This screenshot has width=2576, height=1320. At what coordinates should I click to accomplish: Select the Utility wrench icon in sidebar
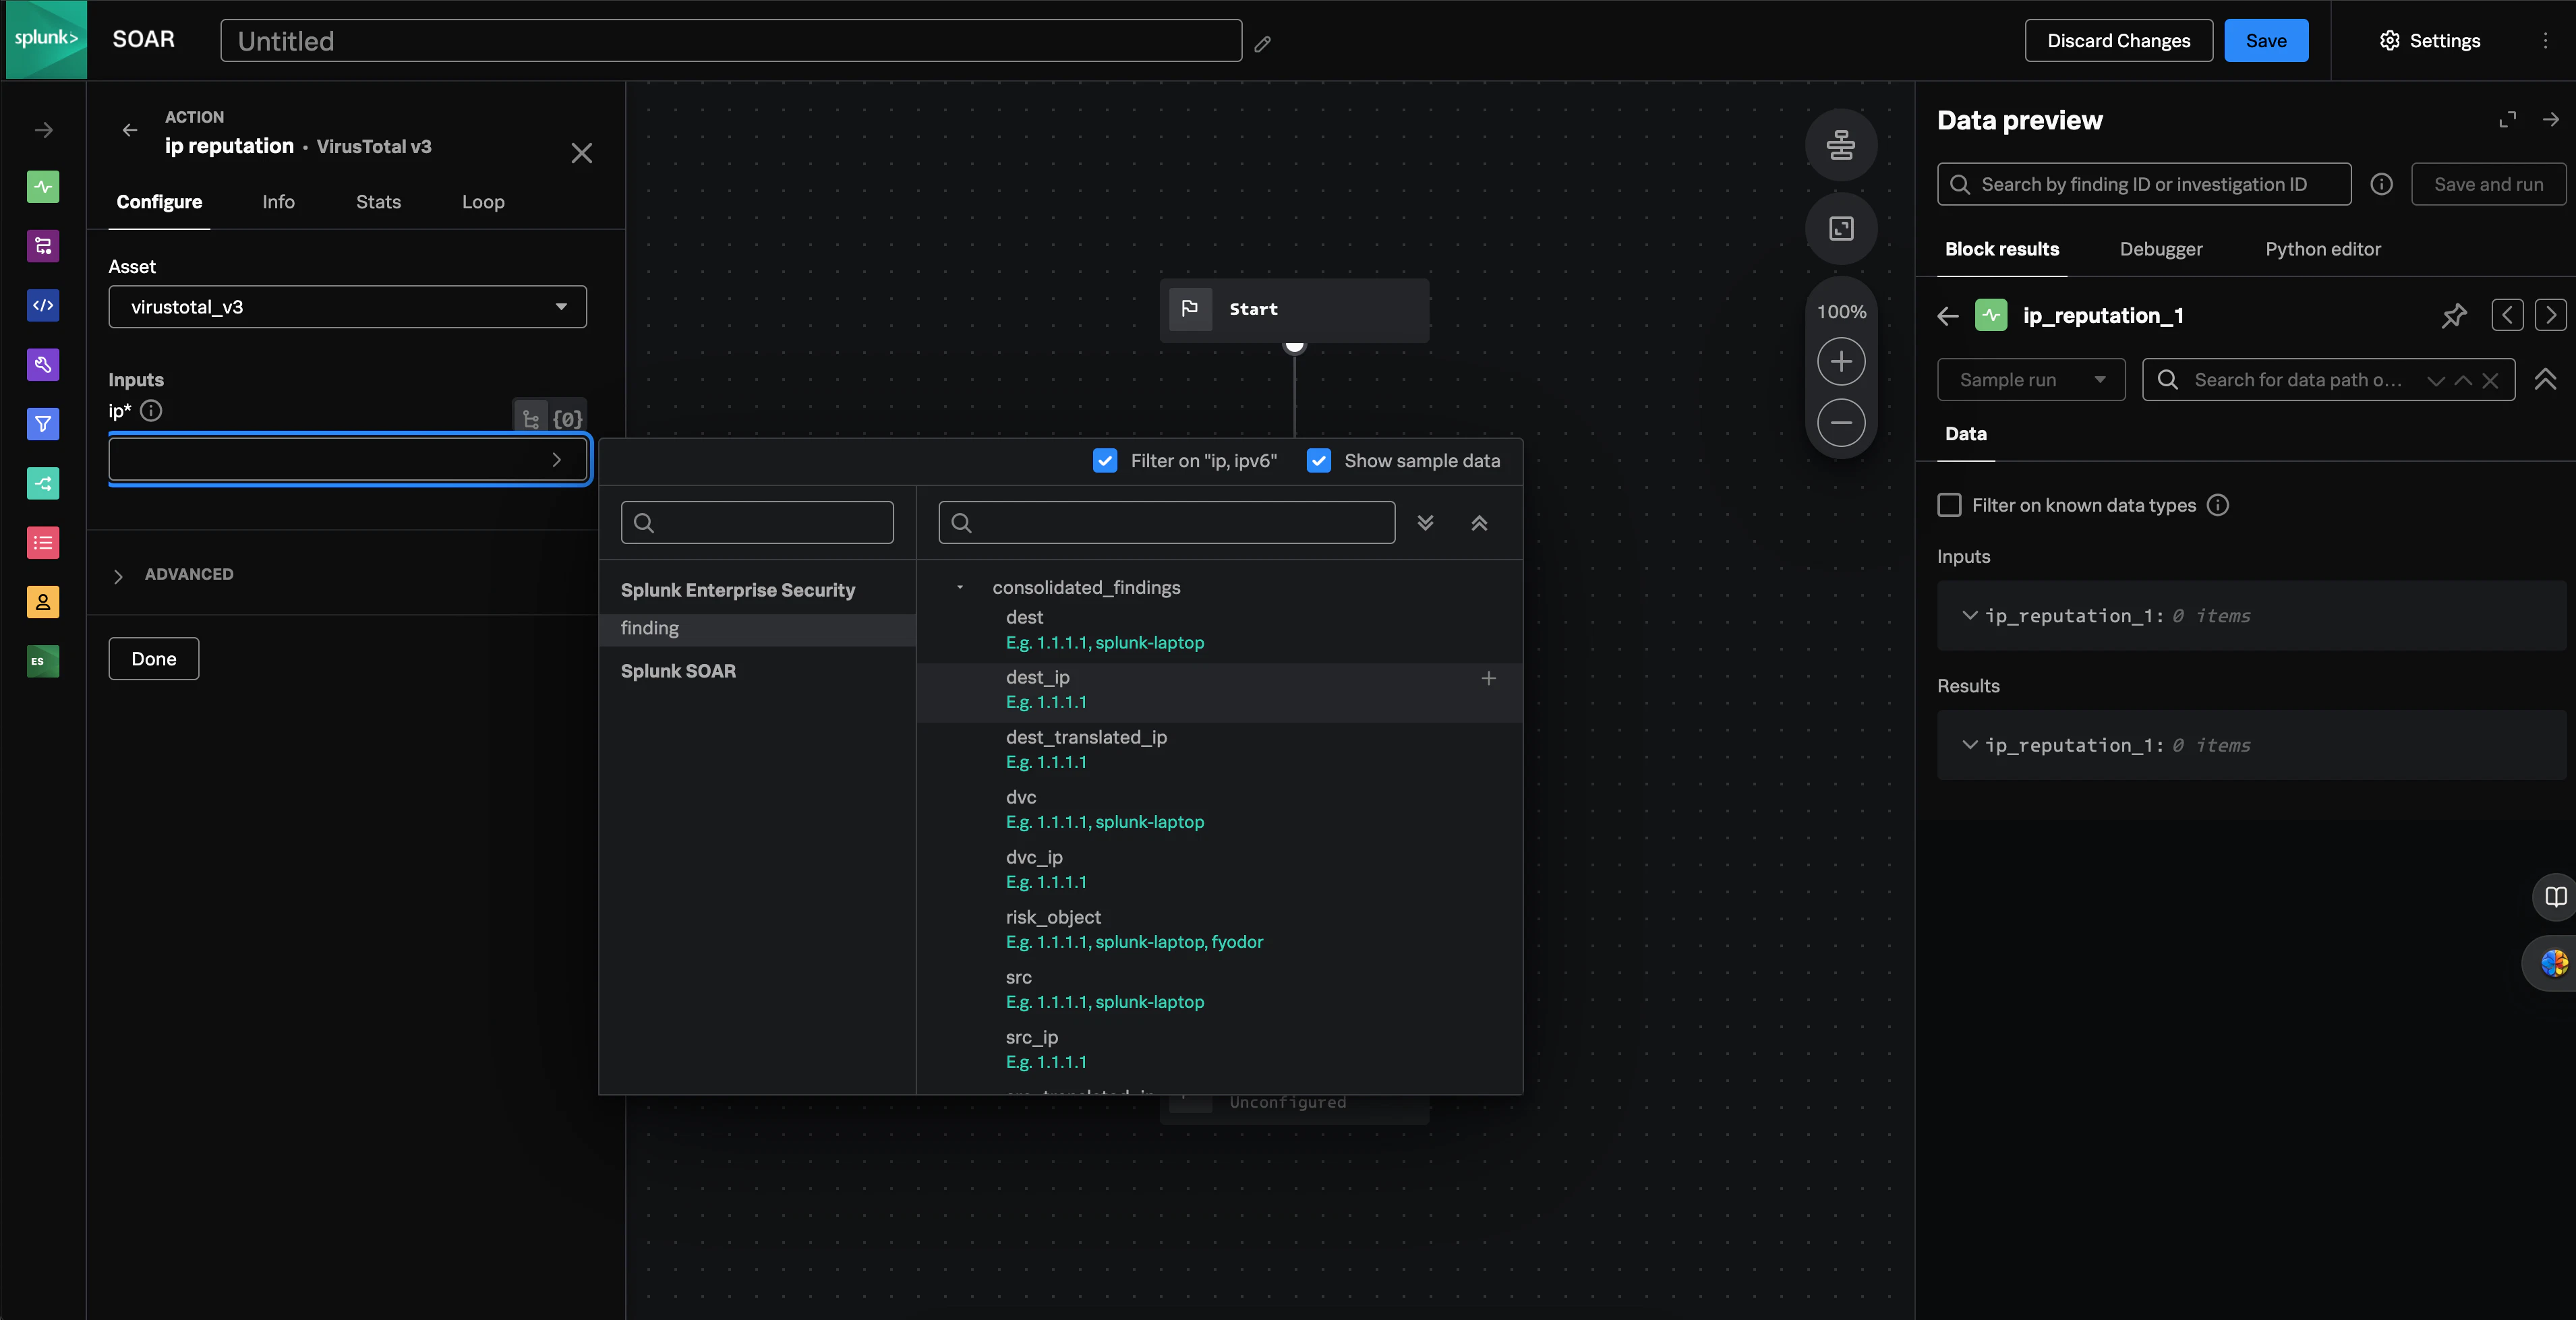(x=43, y=364)
